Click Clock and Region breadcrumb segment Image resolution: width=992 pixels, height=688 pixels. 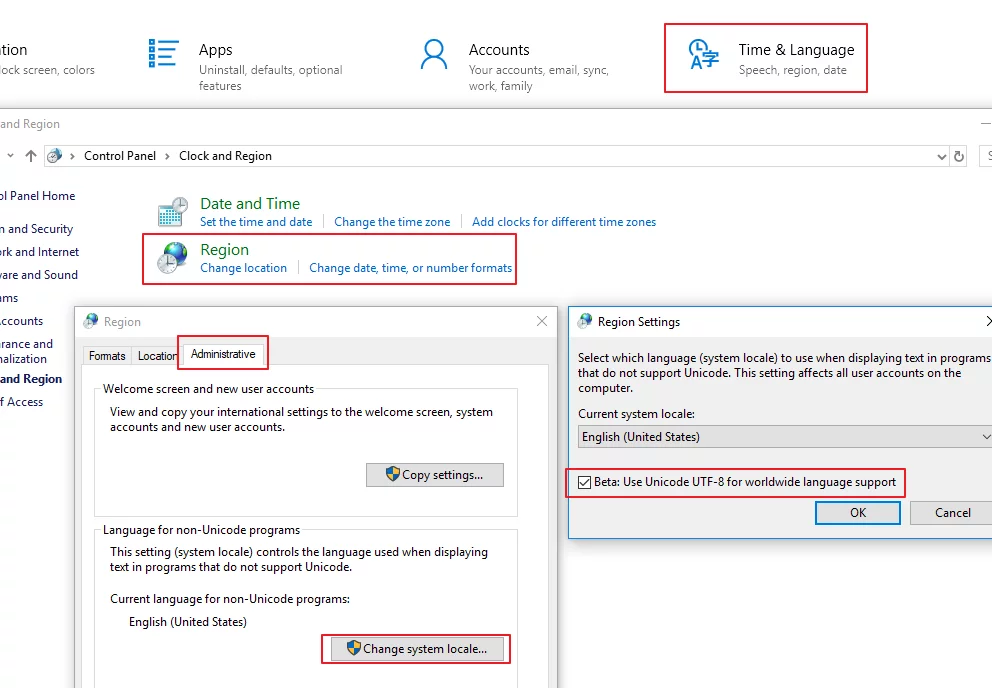225,156
